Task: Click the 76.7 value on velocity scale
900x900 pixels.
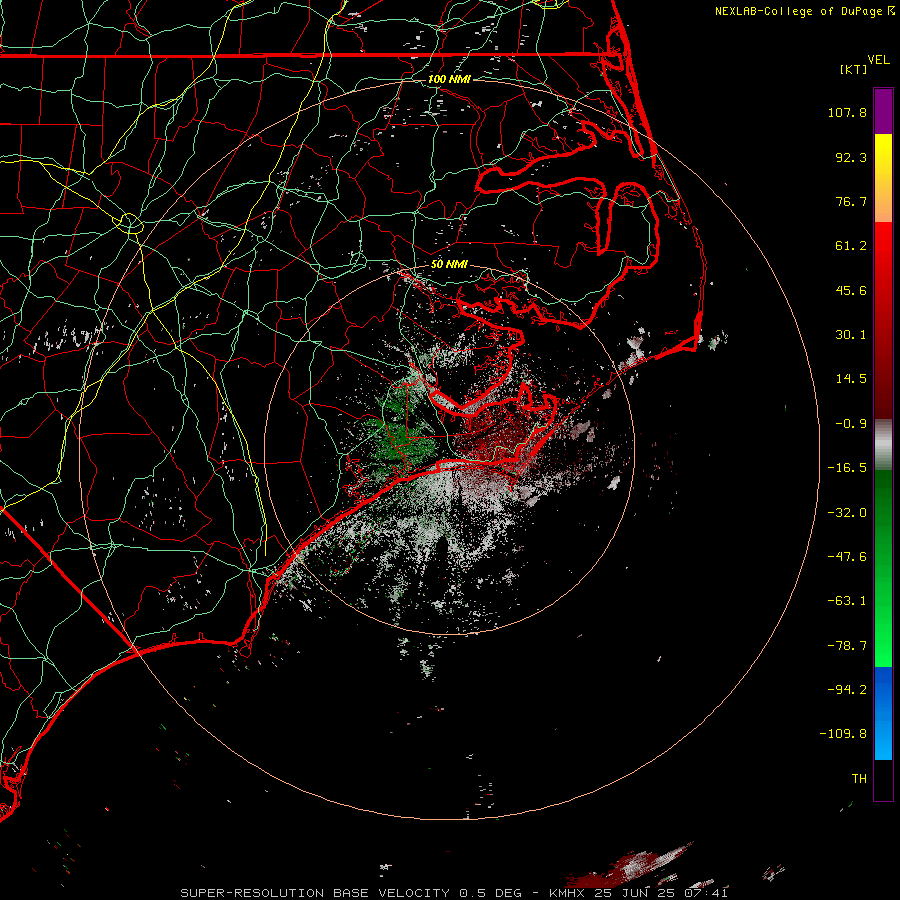Action: click(x=851, y=201)
